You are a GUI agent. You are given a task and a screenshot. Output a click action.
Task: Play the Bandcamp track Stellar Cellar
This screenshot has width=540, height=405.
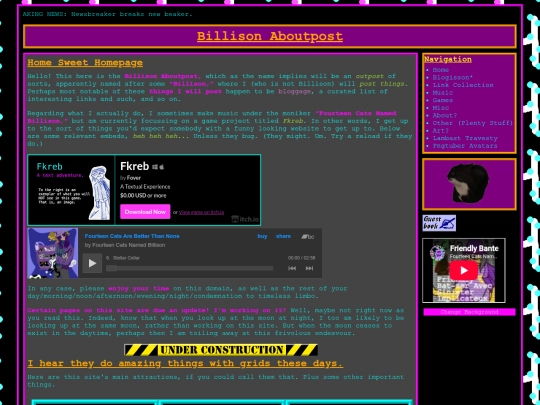(92, 263)
